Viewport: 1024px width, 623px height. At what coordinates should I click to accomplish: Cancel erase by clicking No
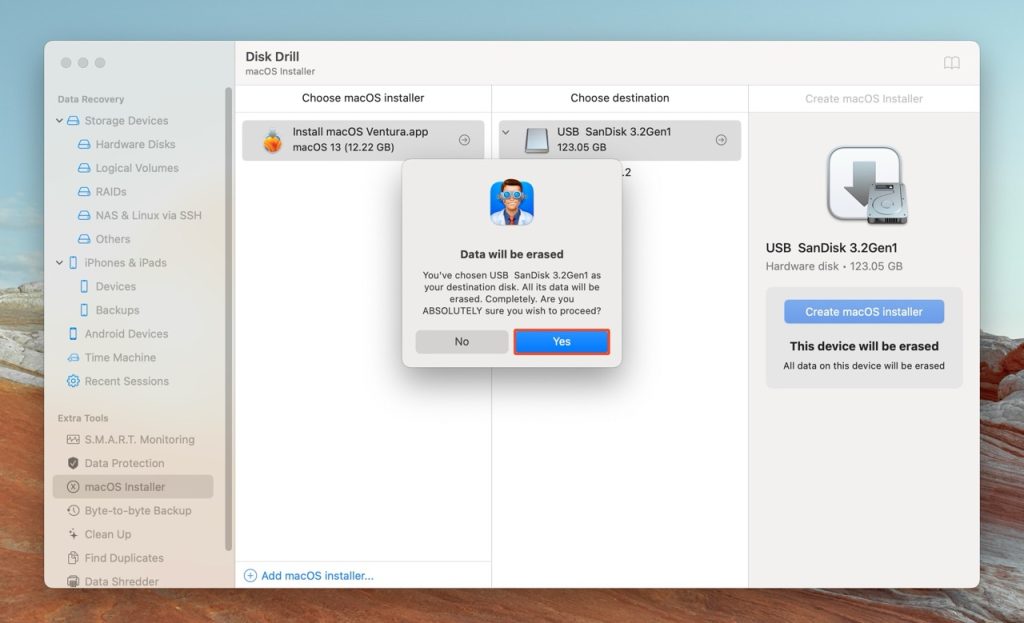coord(461,341)
